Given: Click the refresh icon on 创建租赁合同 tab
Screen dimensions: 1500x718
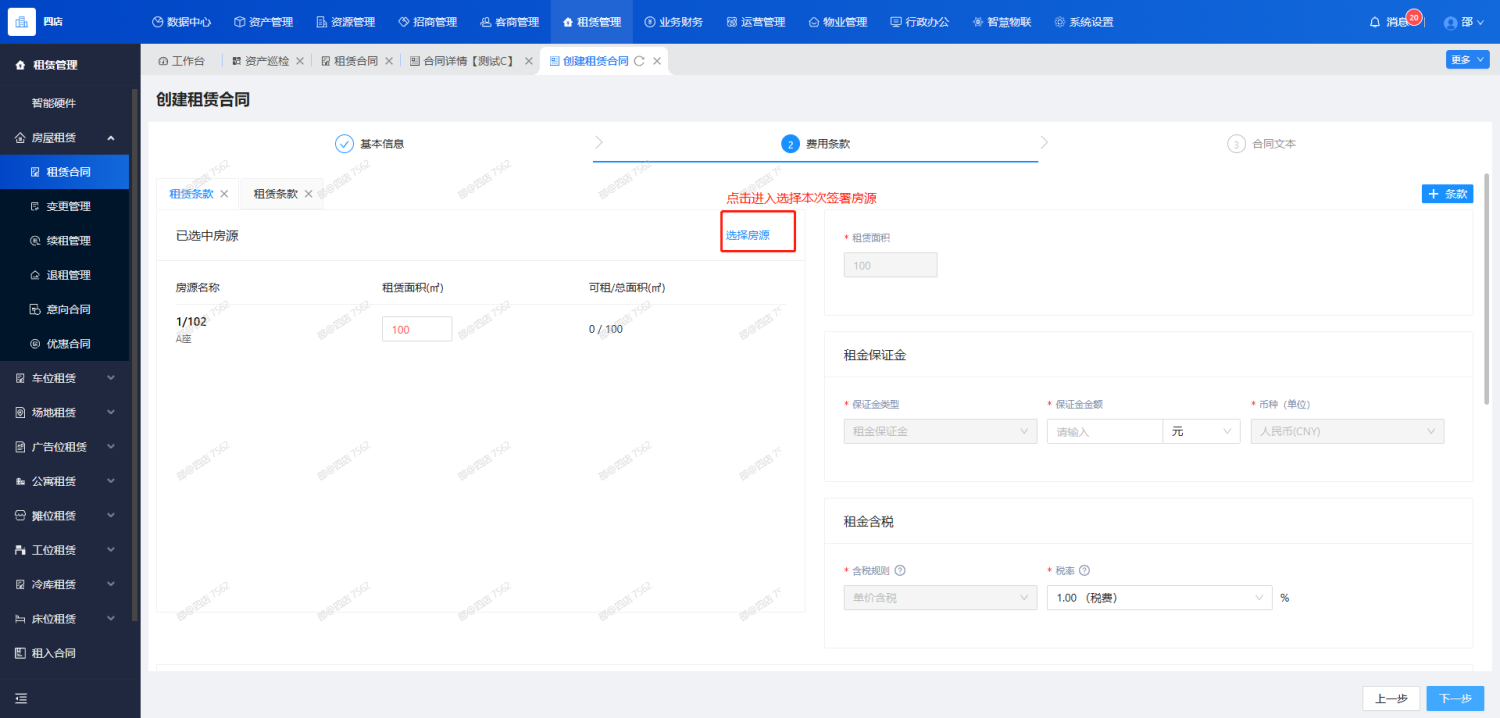Looking at the screenshot, I should coord(639,61).
